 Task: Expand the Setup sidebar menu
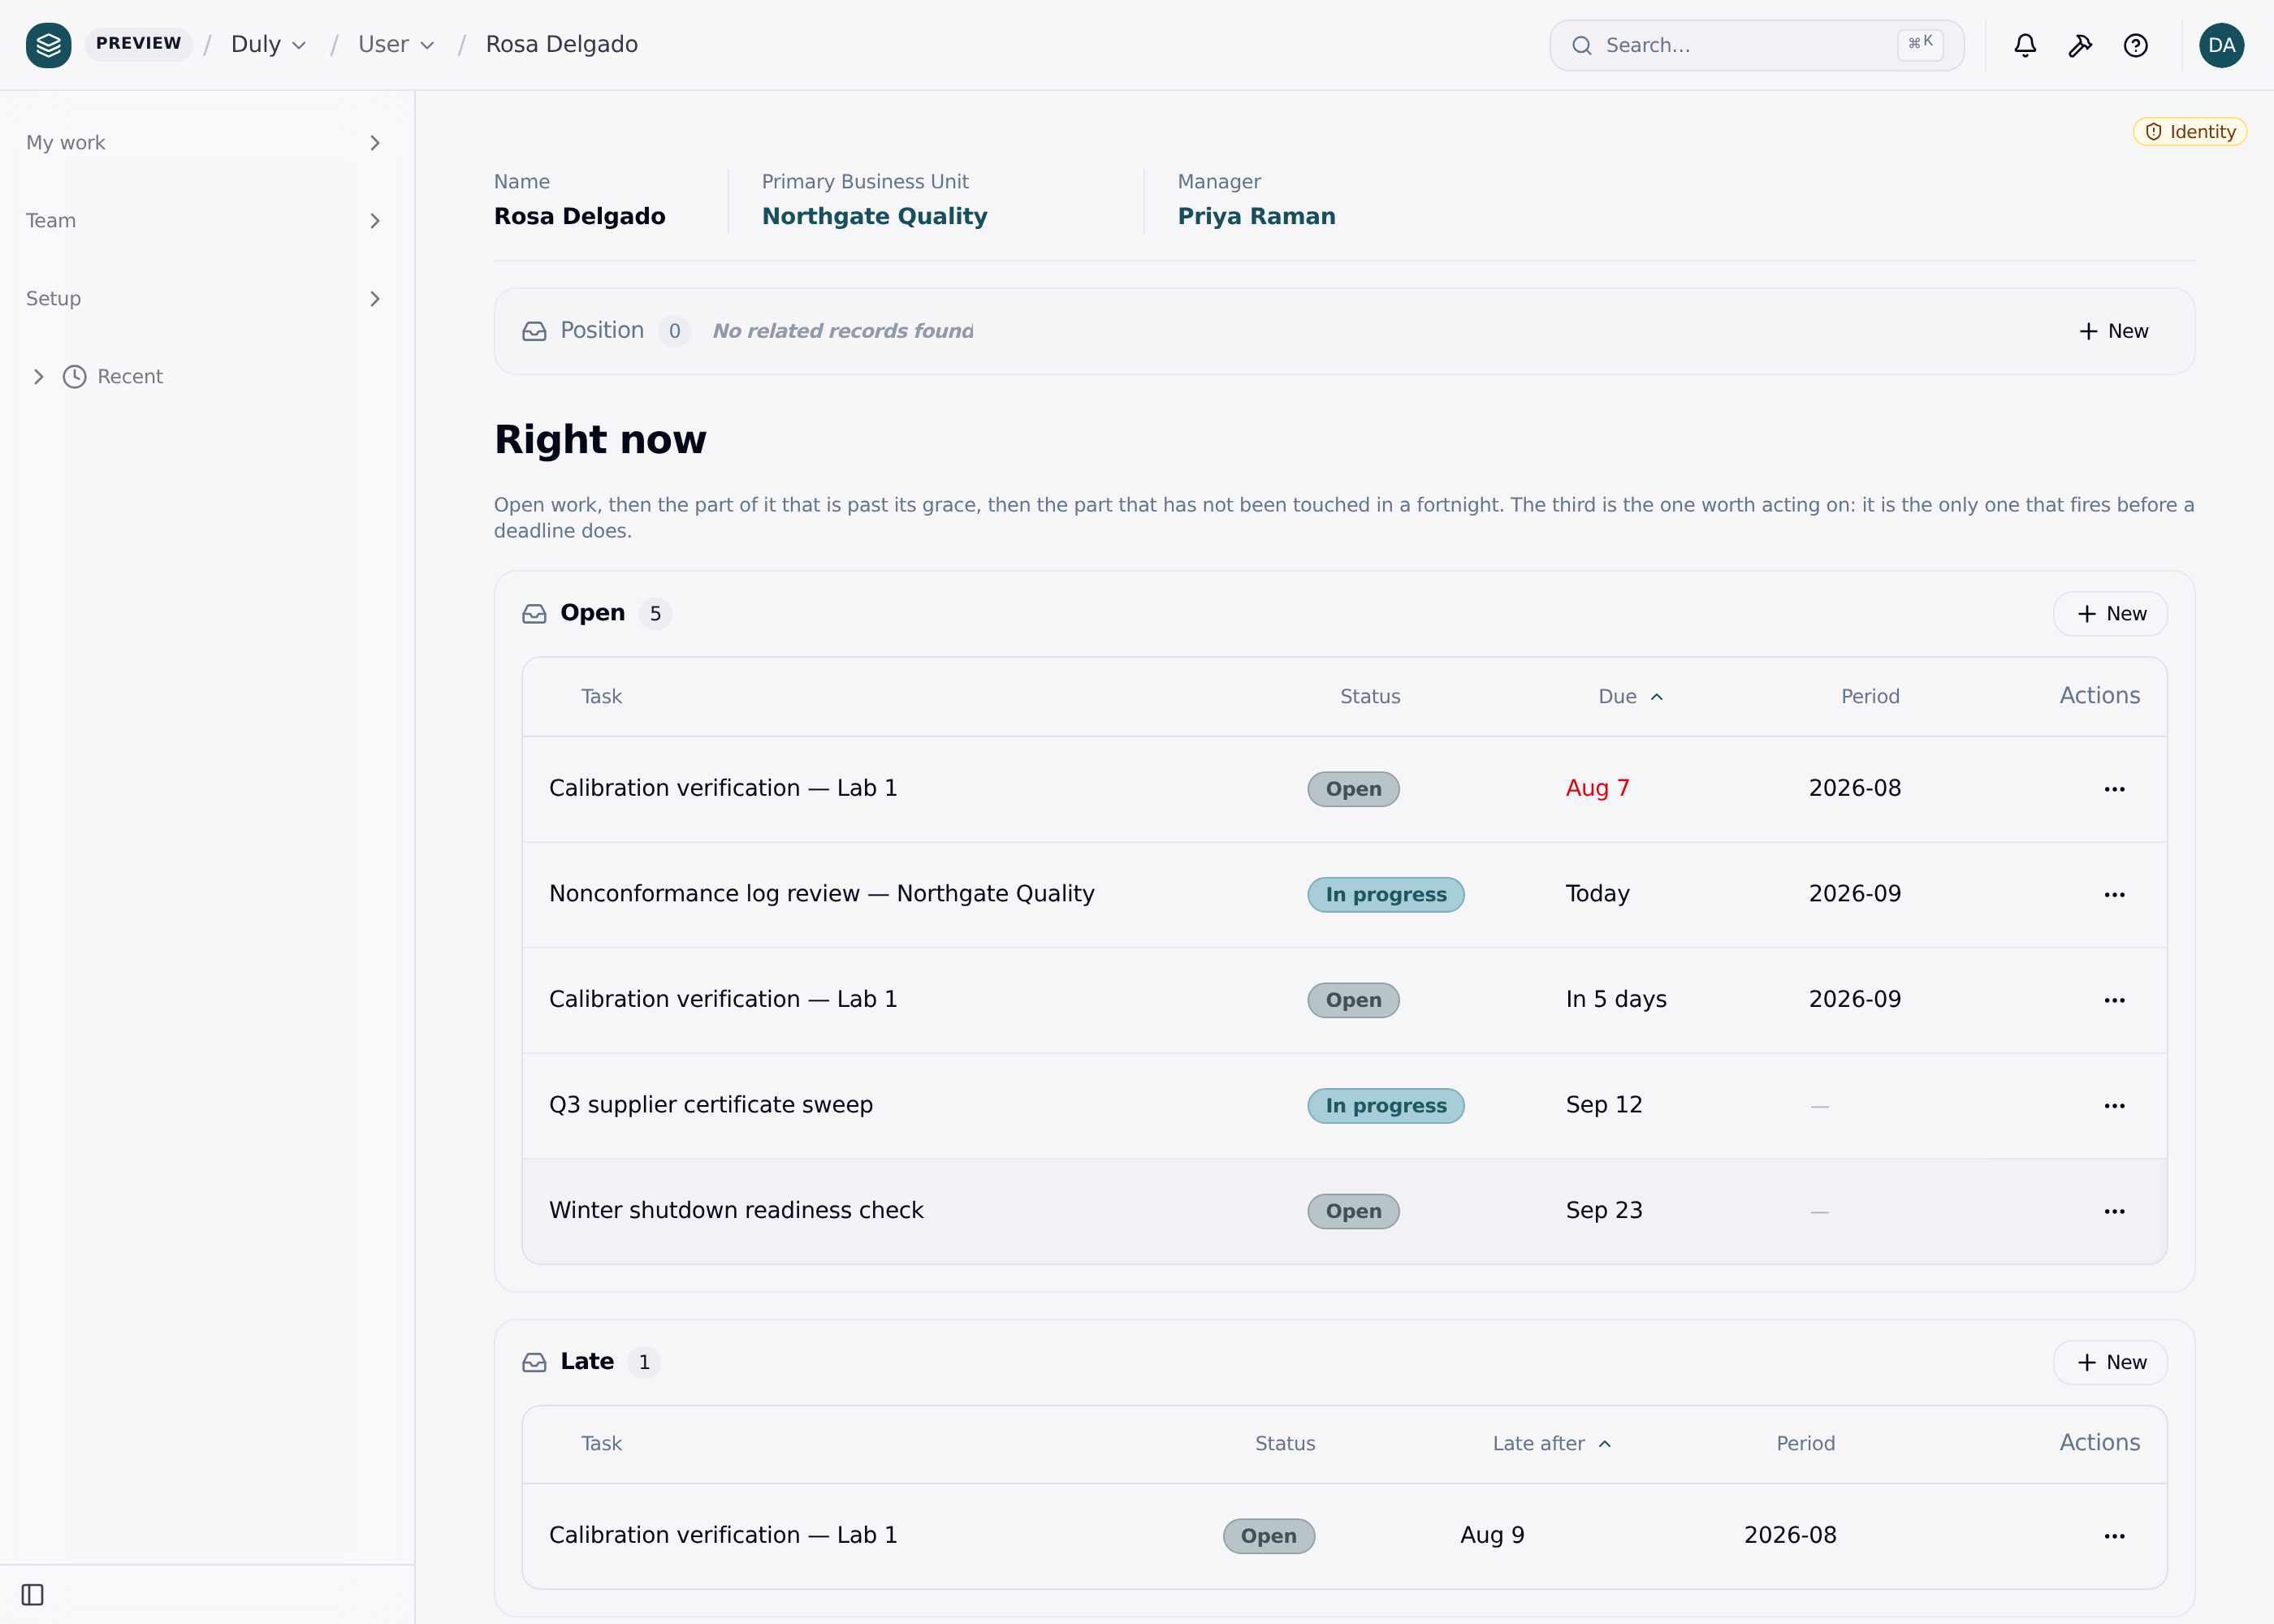tap(205, 299)
